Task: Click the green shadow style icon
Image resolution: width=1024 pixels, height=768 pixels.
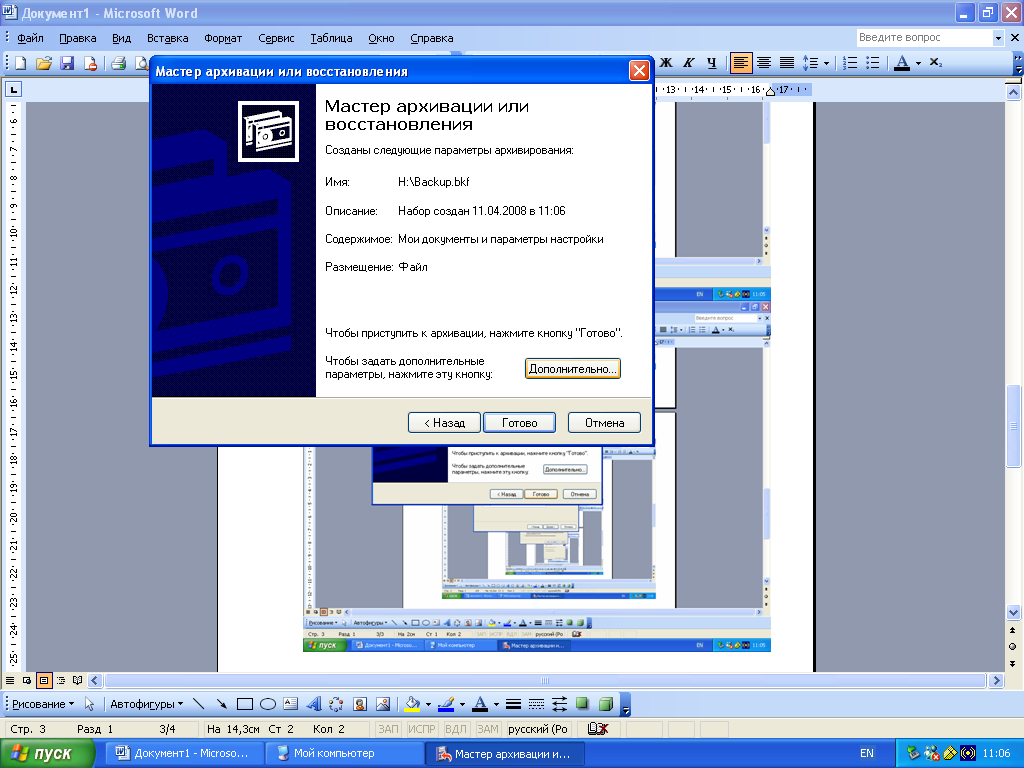Action: 582,704
